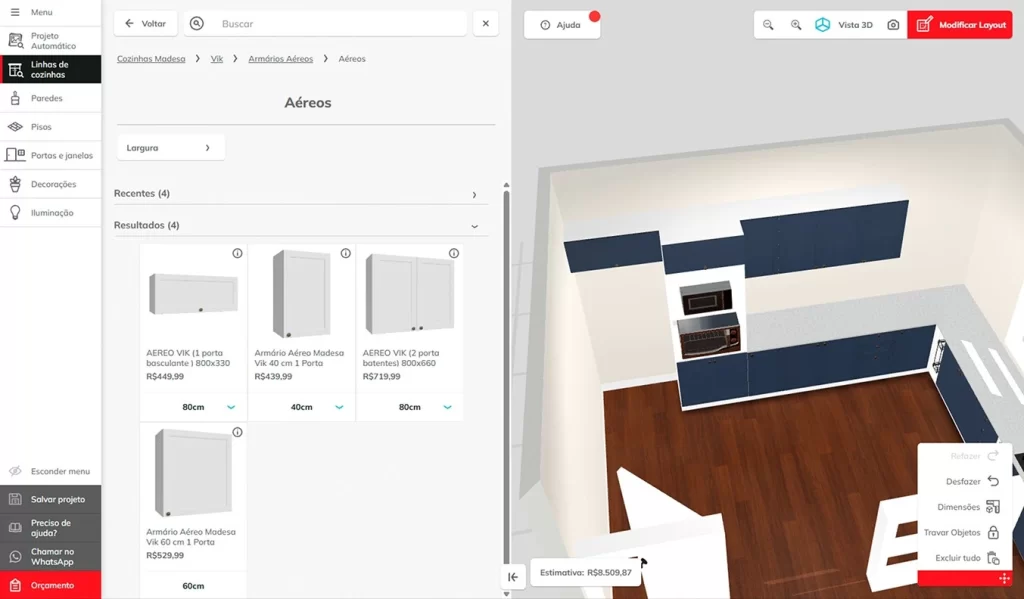The width and height of the screenshot is (1024, 599).
Task: Click Desfazer undo option
Action: coord(965,481)
